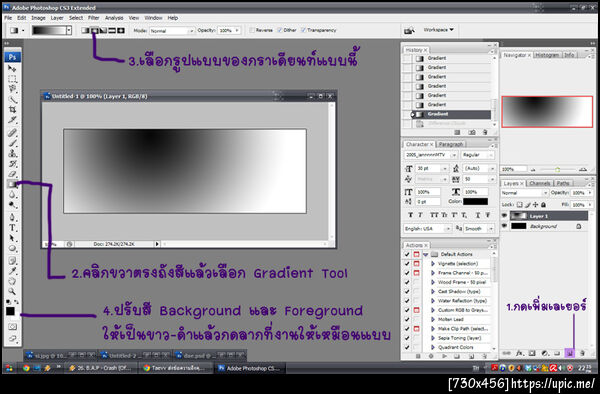Choose the Diamond gradient style icon
This screenshot has width=600, height=394.
pyautogui.click(x=121, y=30)
